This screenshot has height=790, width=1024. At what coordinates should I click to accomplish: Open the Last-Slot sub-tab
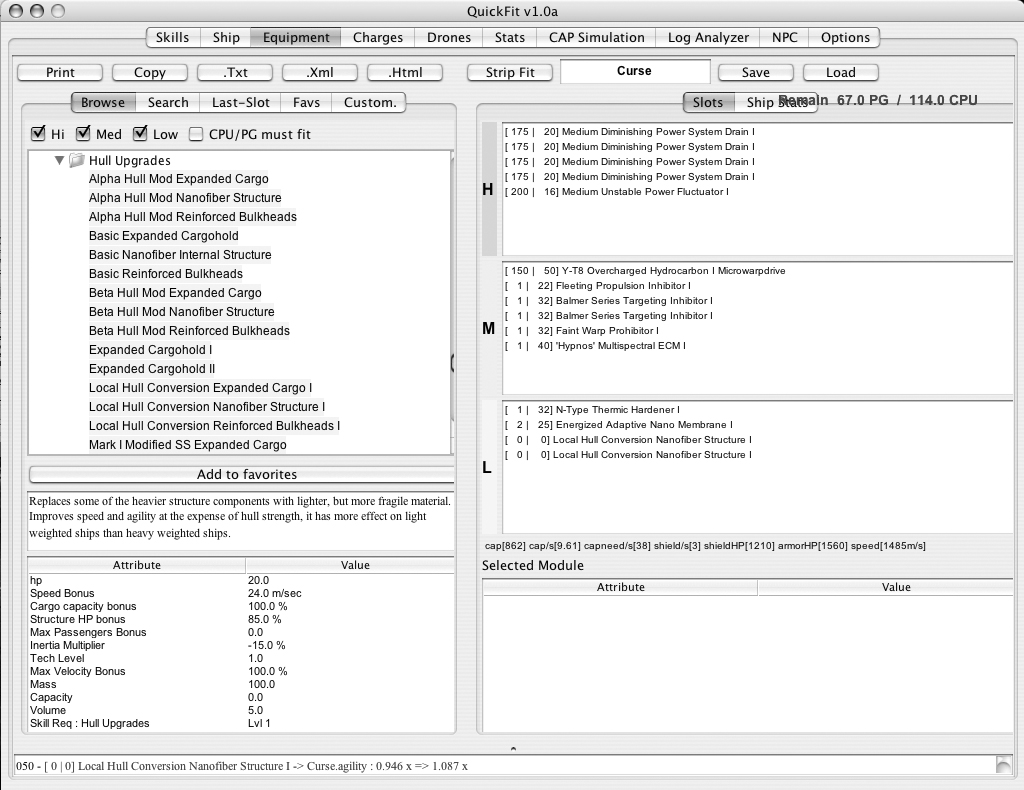tap(240, 103)
